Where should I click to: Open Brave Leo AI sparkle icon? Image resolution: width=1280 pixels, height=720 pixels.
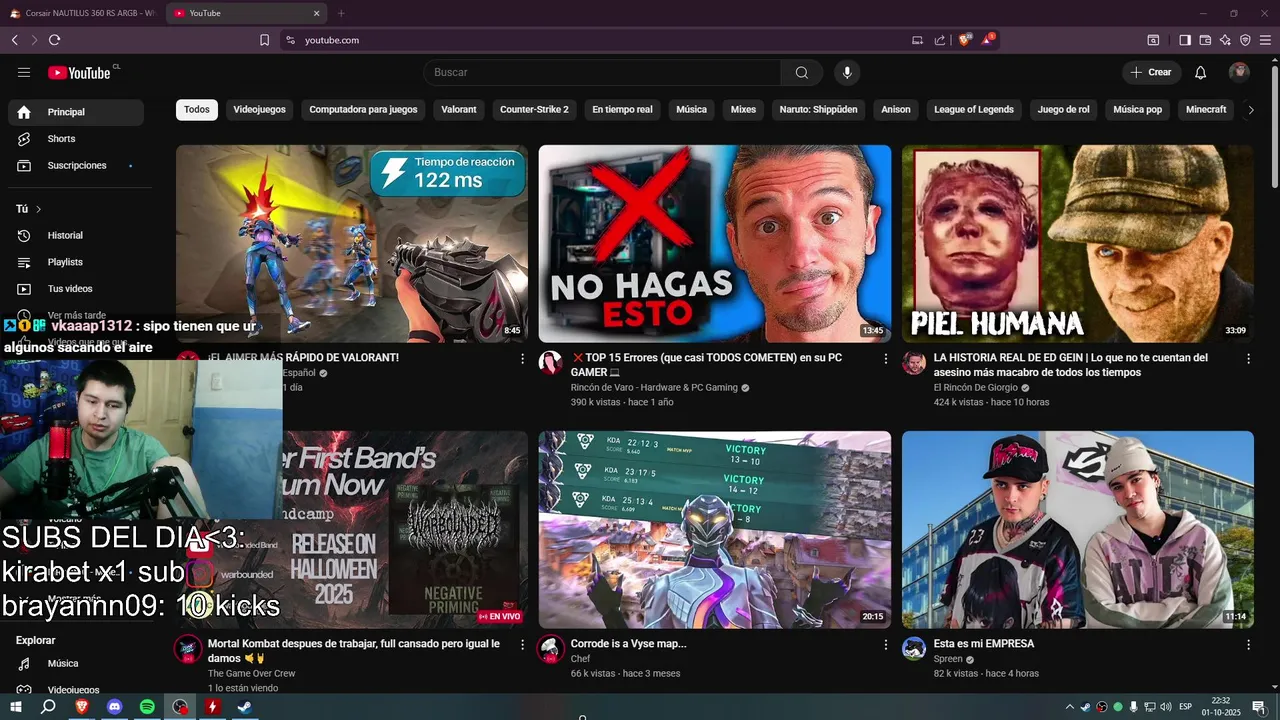(x=1225, y=40)
